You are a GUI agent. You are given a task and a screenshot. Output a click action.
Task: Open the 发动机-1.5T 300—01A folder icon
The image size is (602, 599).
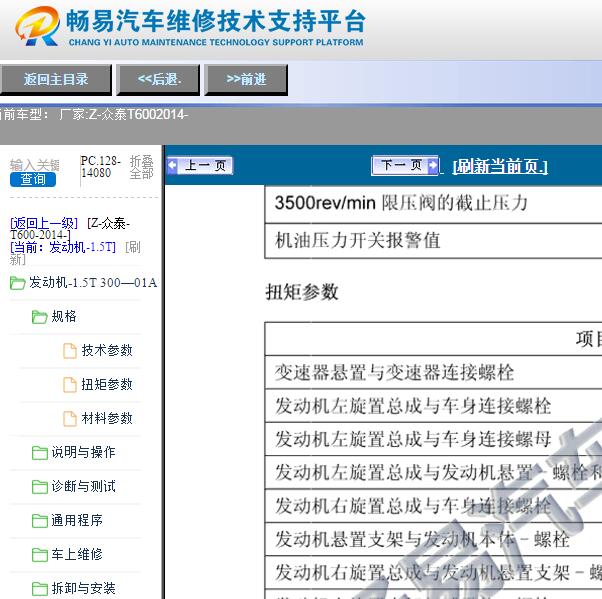[17, 283]
